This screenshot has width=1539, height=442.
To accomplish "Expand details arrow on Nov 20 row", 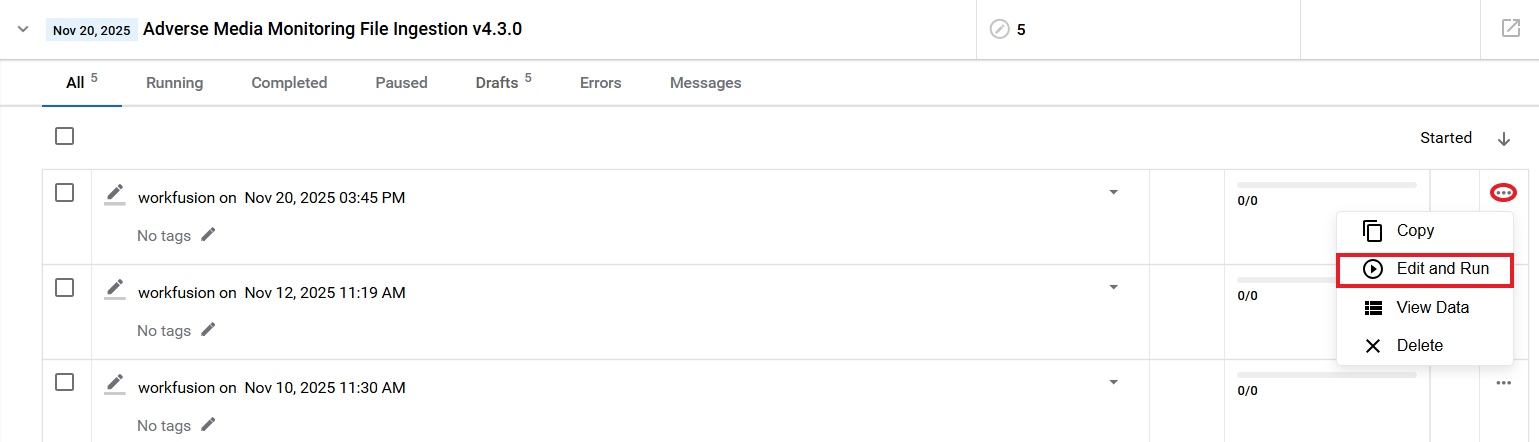I will 1113,192.
